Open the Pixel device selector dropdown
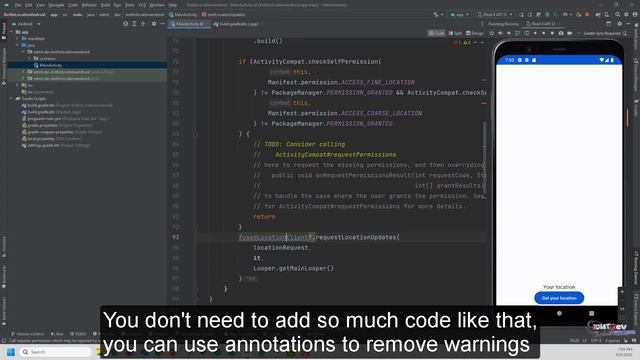The width and height of the screenshot is (640, 360). pyautogui.click(x=495, y=15)
